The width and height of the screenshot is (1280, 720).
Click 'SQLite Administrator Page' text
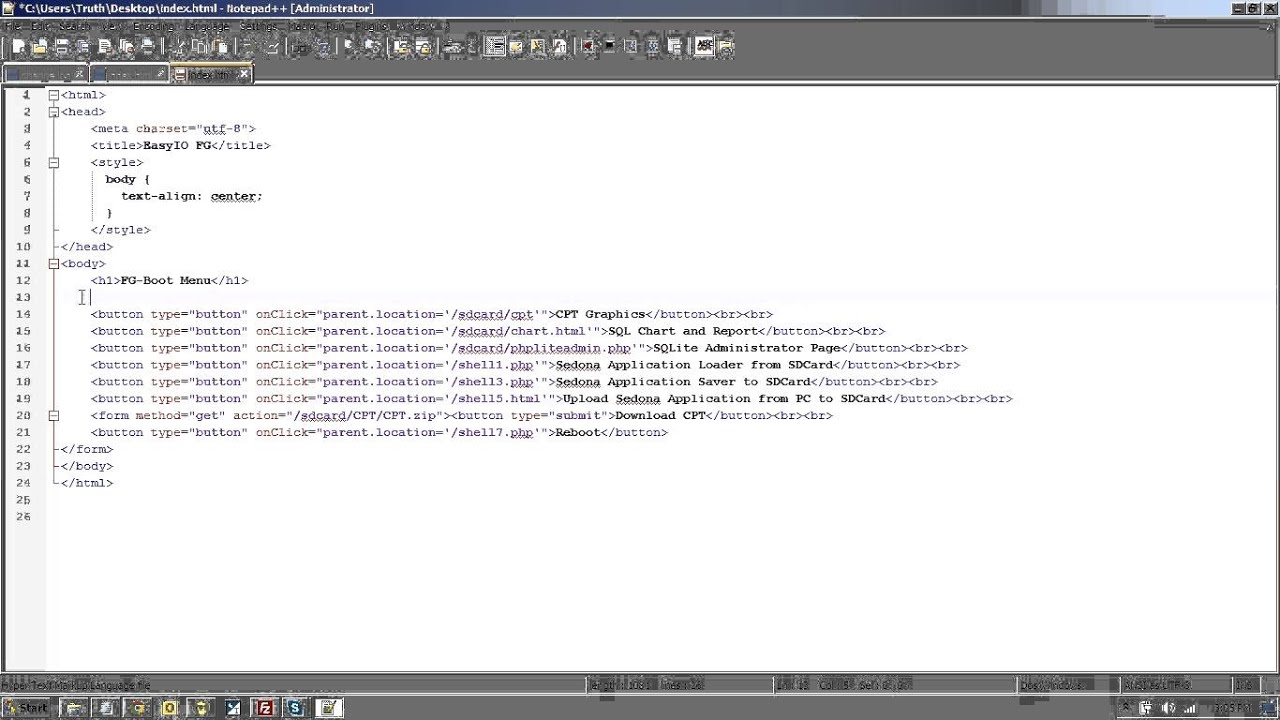[746, 348]
